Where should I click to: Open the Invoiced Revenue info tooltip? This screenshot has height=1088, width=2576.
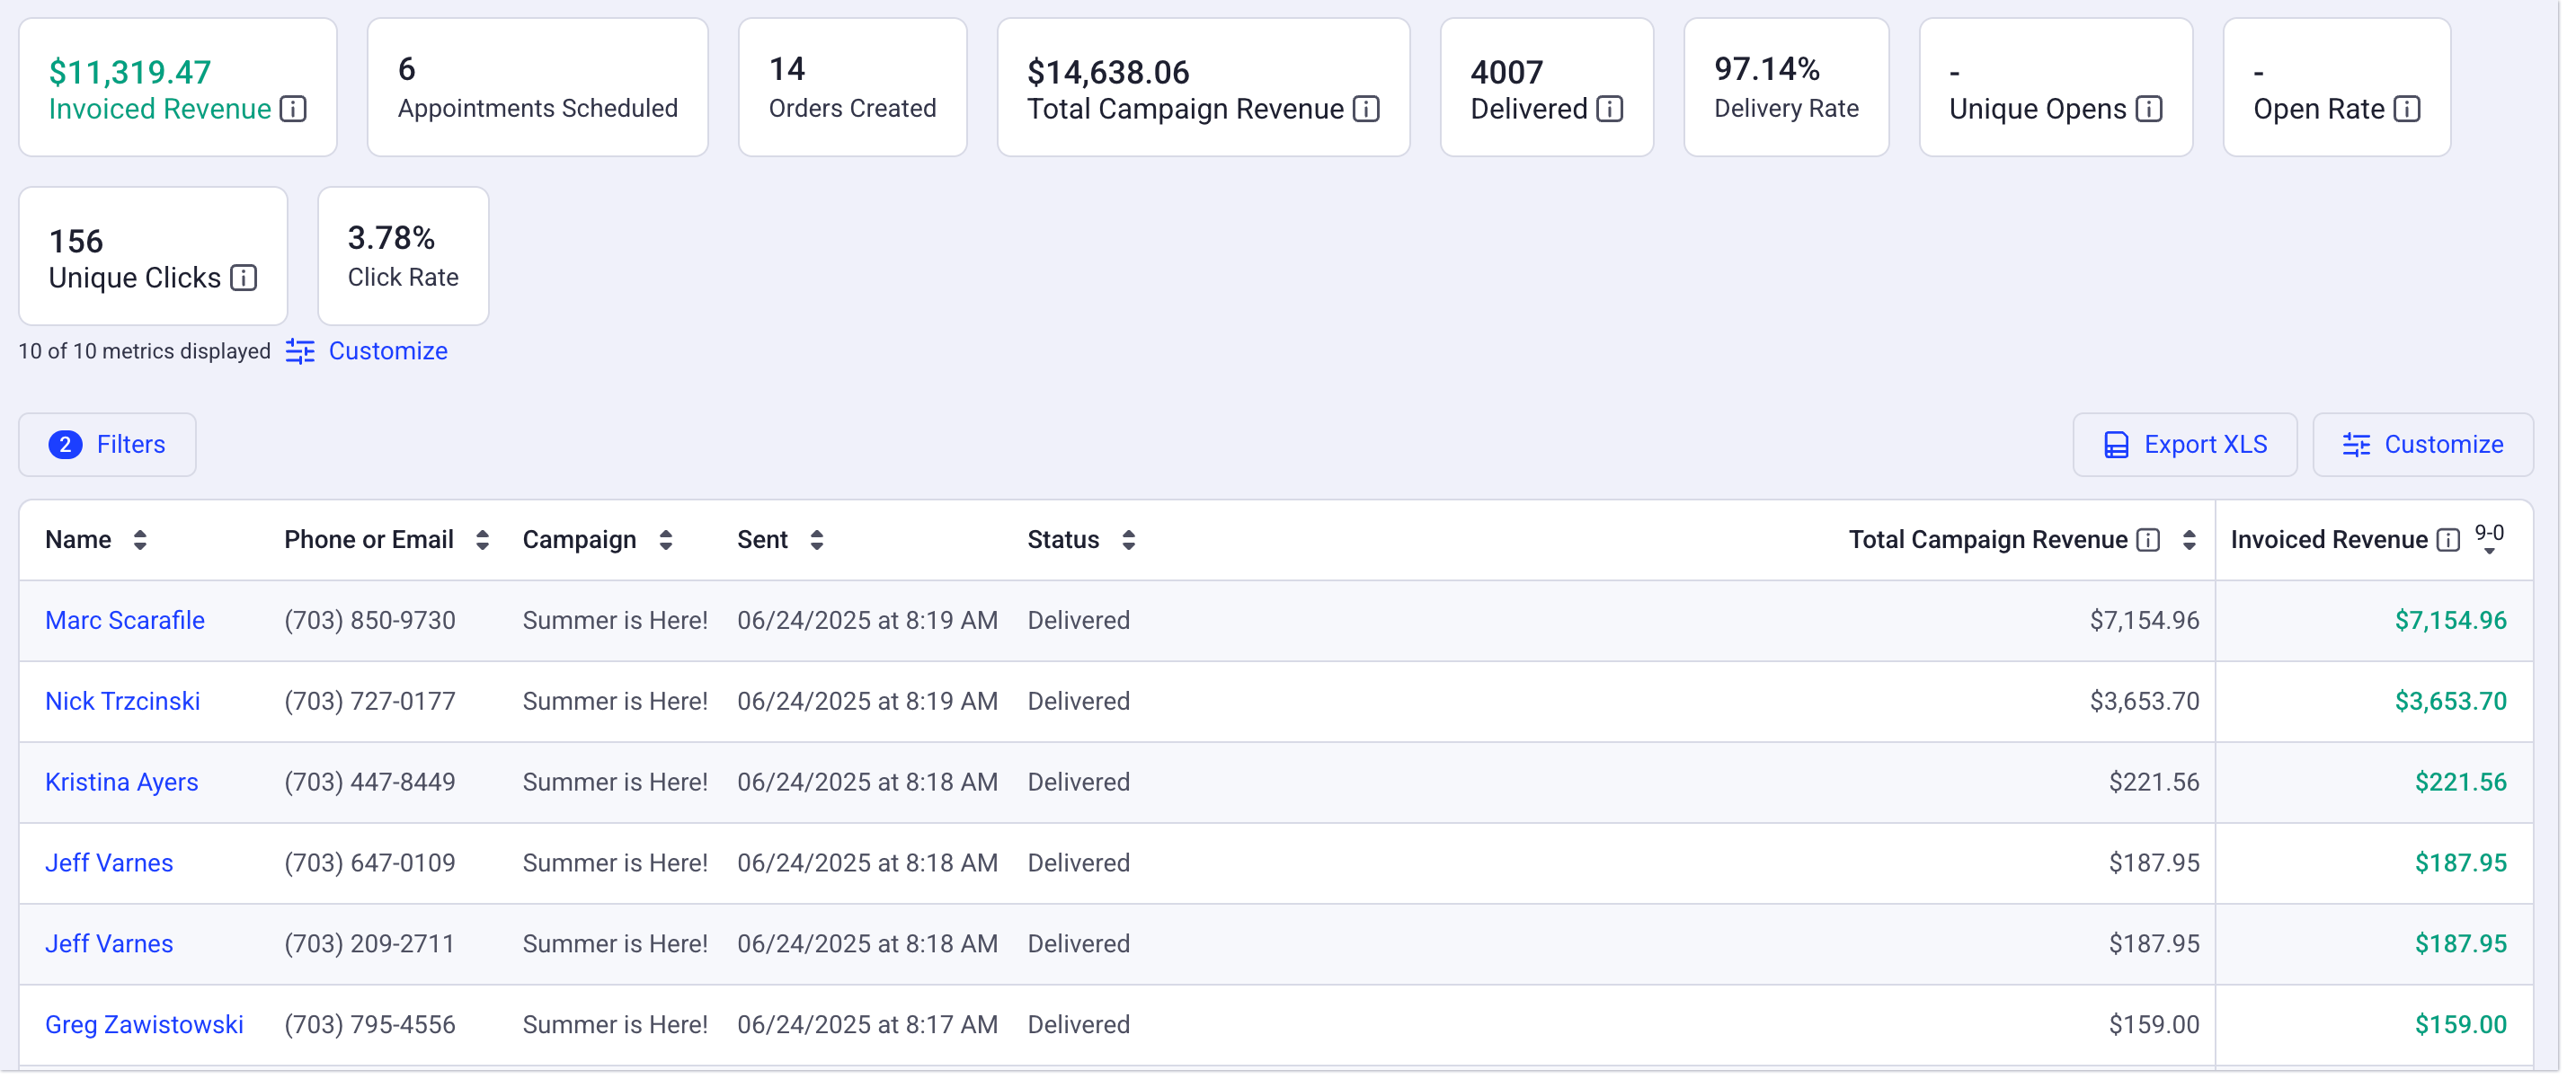coord(293,110)
